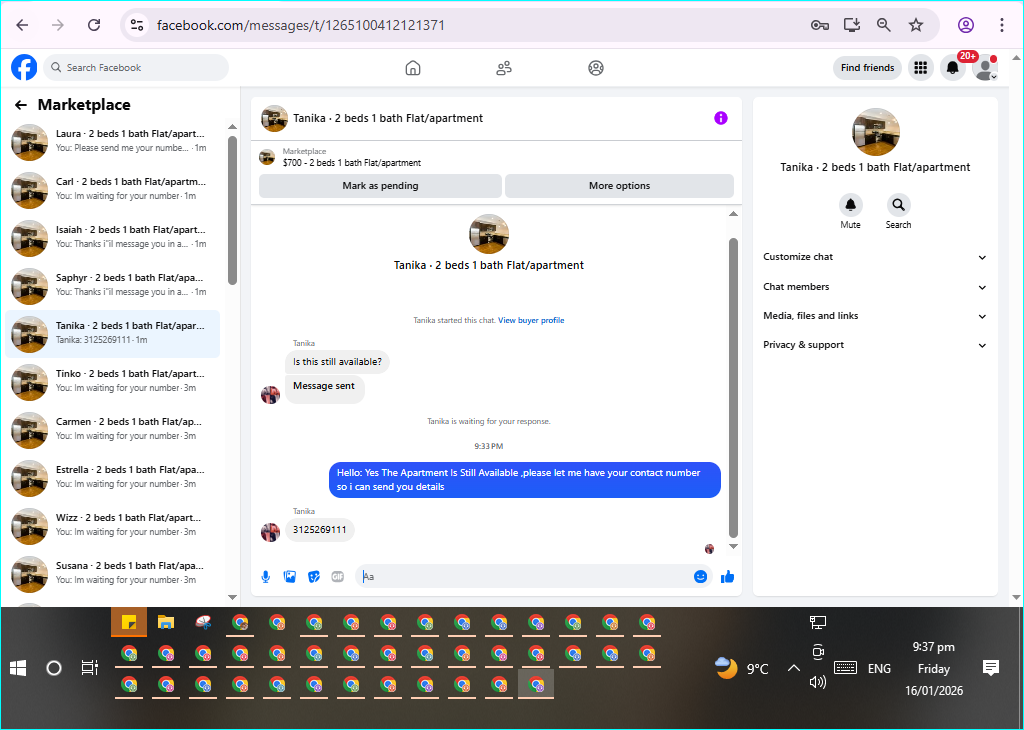The image size is (1024, 730).
Task: Open the browser password key icon
Action: 820,25
